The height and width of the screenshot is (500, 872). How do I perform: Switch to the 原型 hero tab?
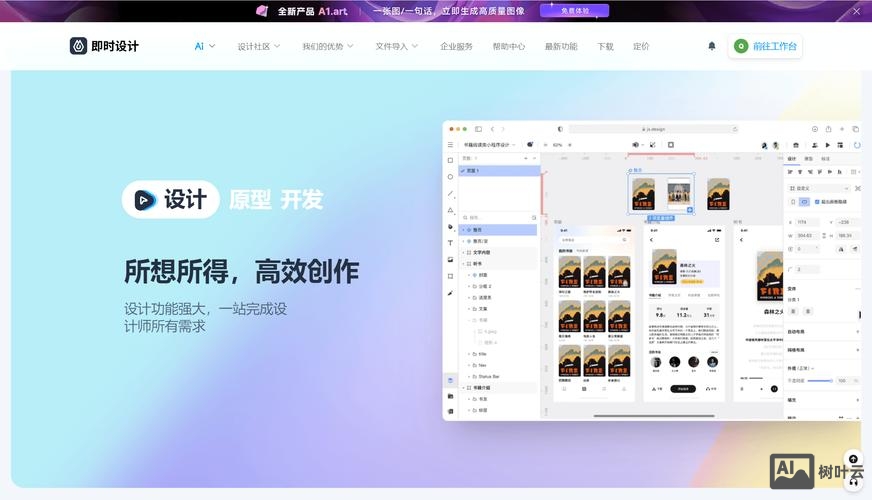(250, 199)
